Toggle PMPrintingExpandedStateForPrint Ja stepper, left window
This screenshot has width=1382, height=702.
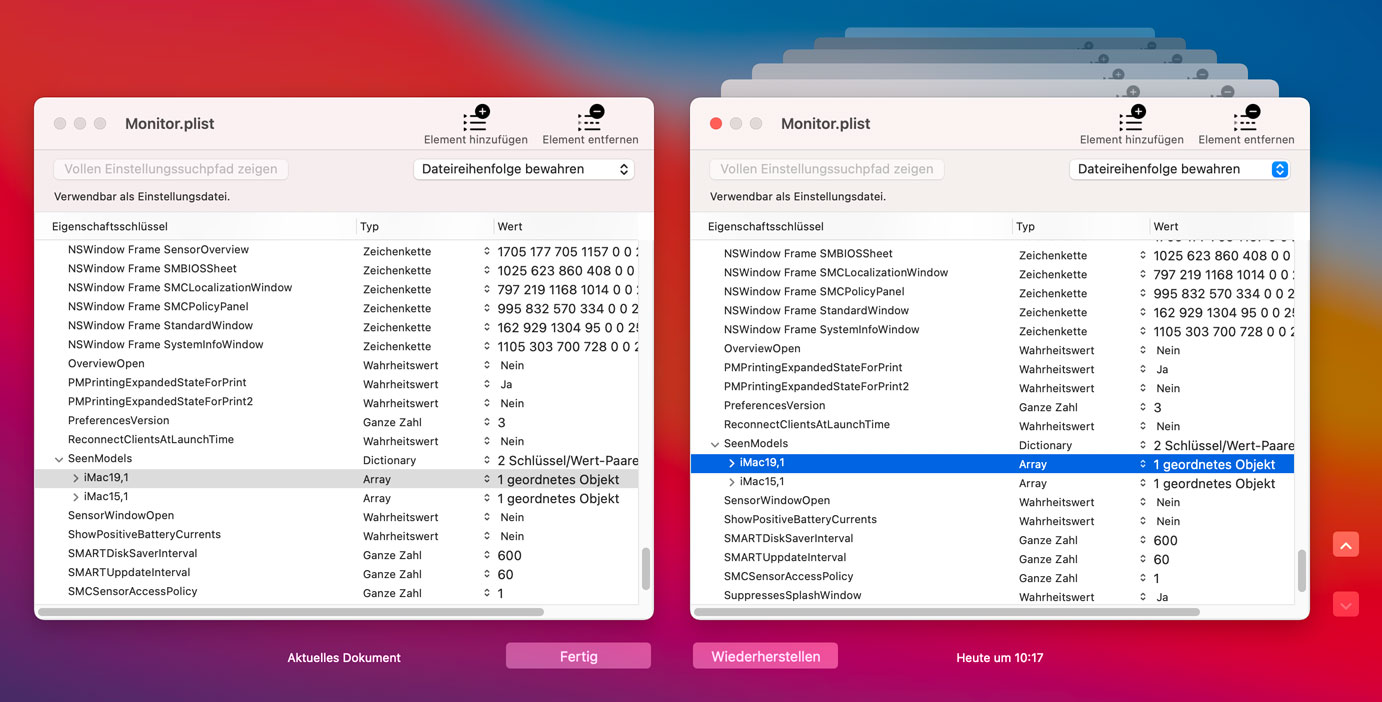click(x=487, y=384)
